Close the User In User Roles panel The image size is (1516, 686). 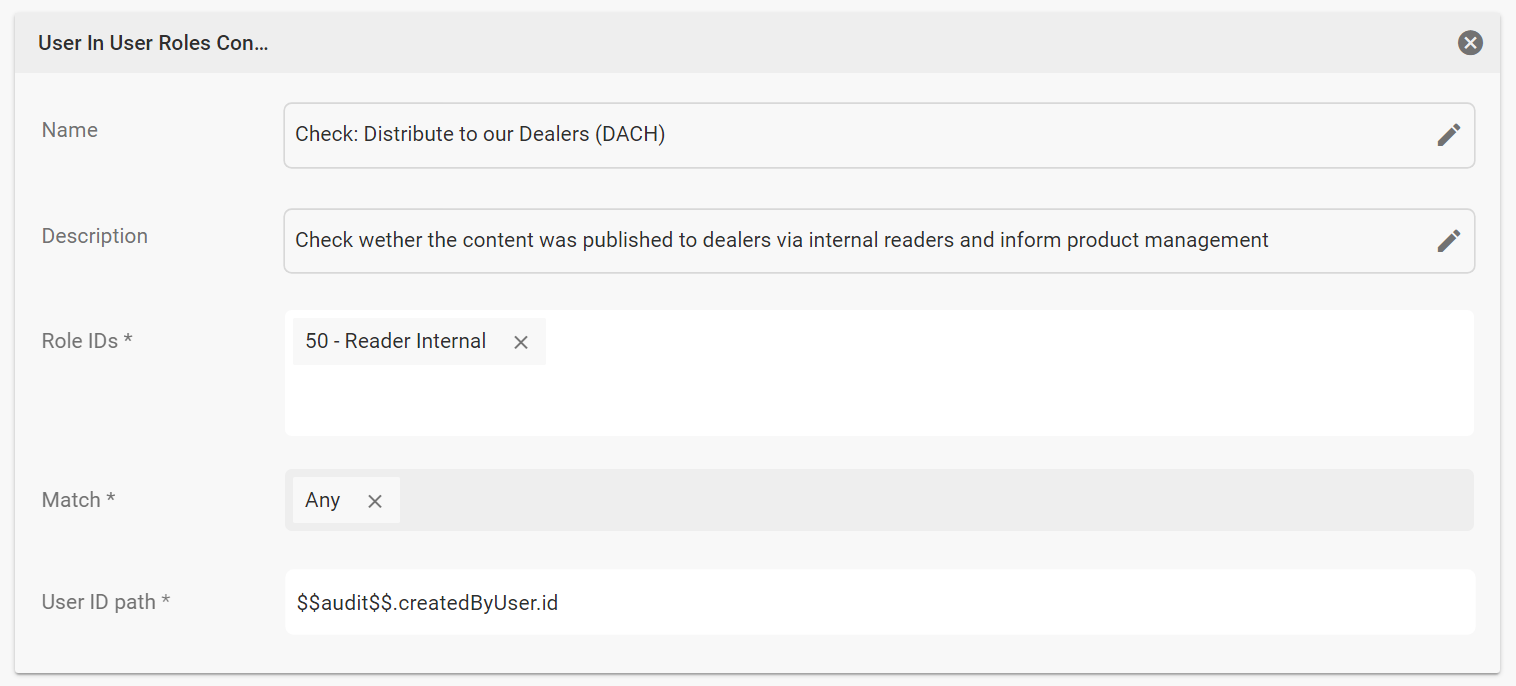(x=1470, y=42)
